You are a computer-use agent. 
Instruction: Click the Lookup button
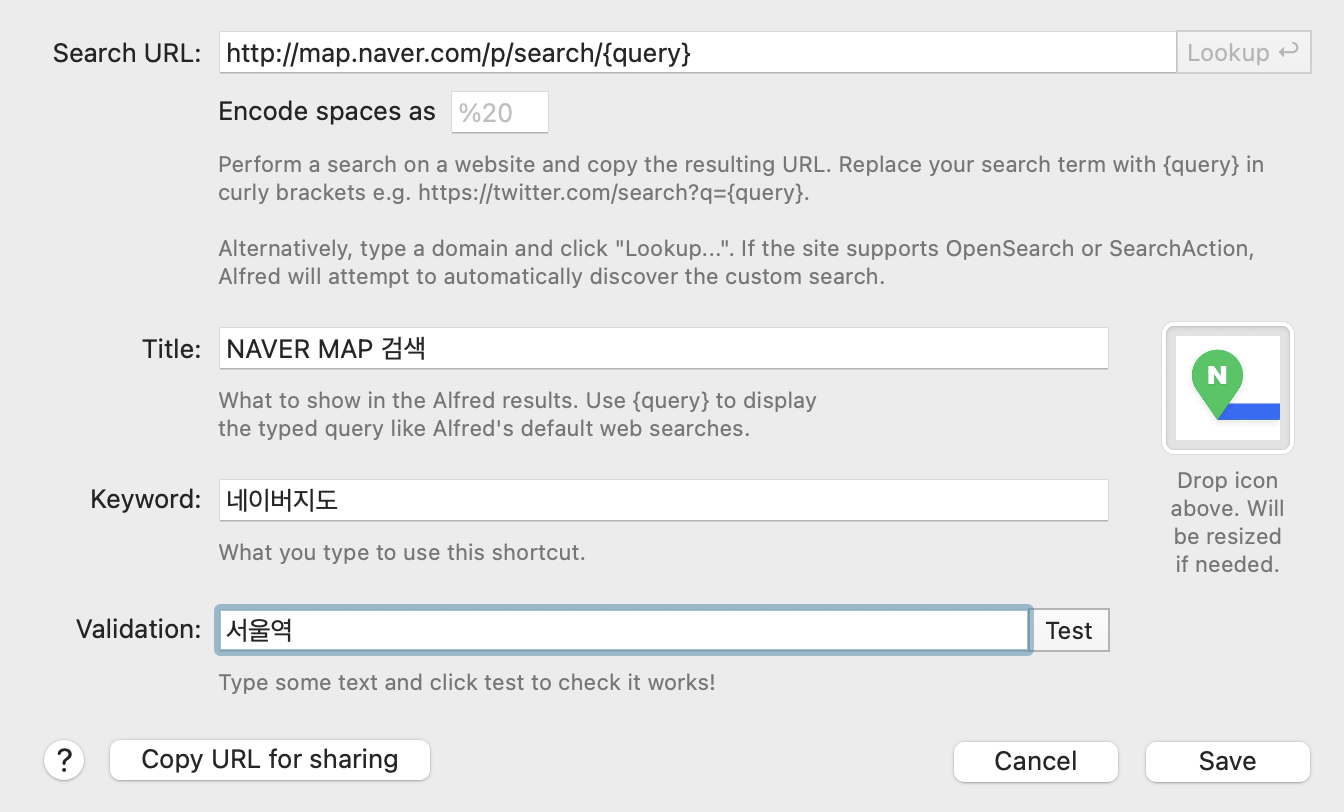1243,52
